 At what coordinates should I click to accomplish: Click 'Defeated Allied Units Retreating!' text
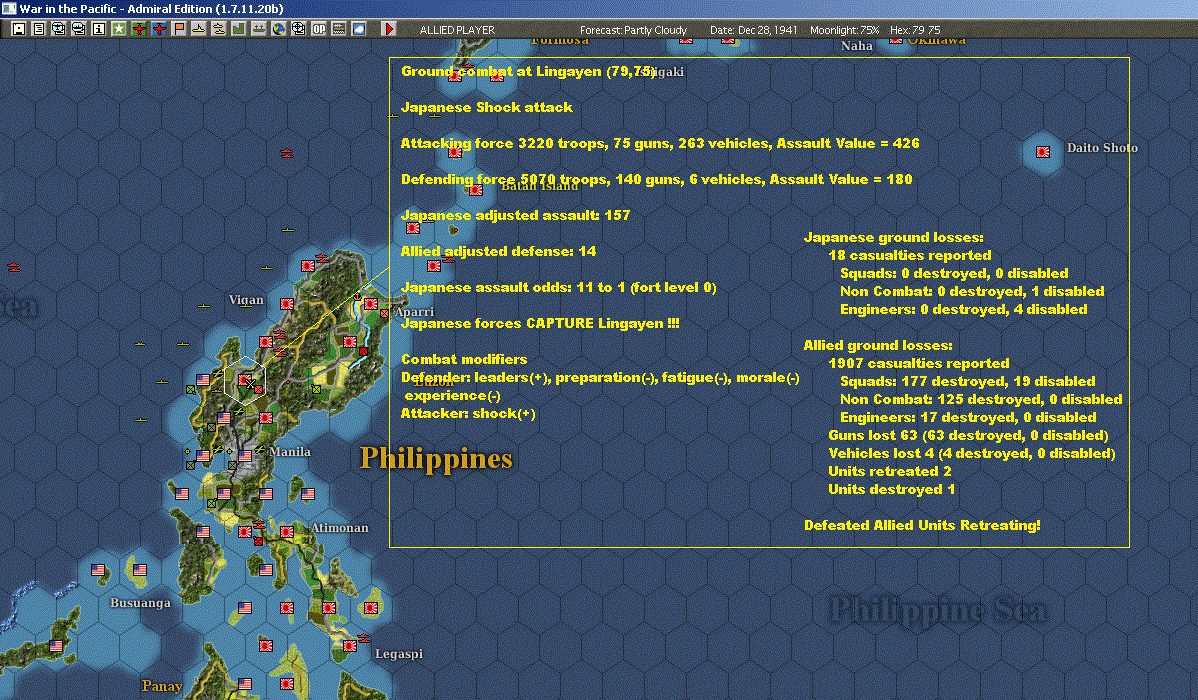[x=922, y=525]
